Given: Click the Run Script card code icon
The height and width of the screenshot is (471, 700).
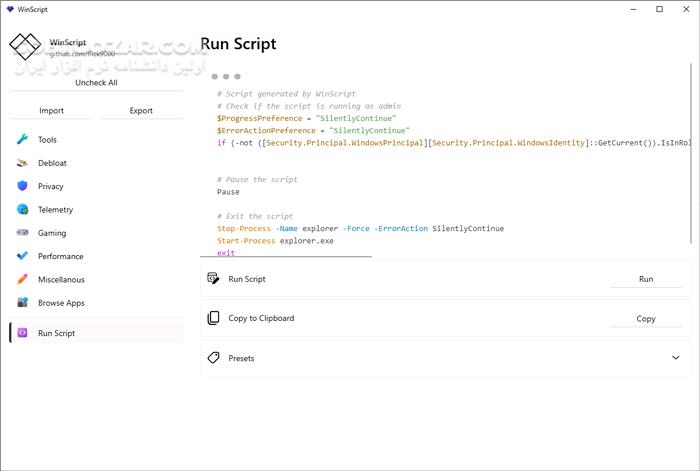Looking at the screenshot, I should click(213, 279).
